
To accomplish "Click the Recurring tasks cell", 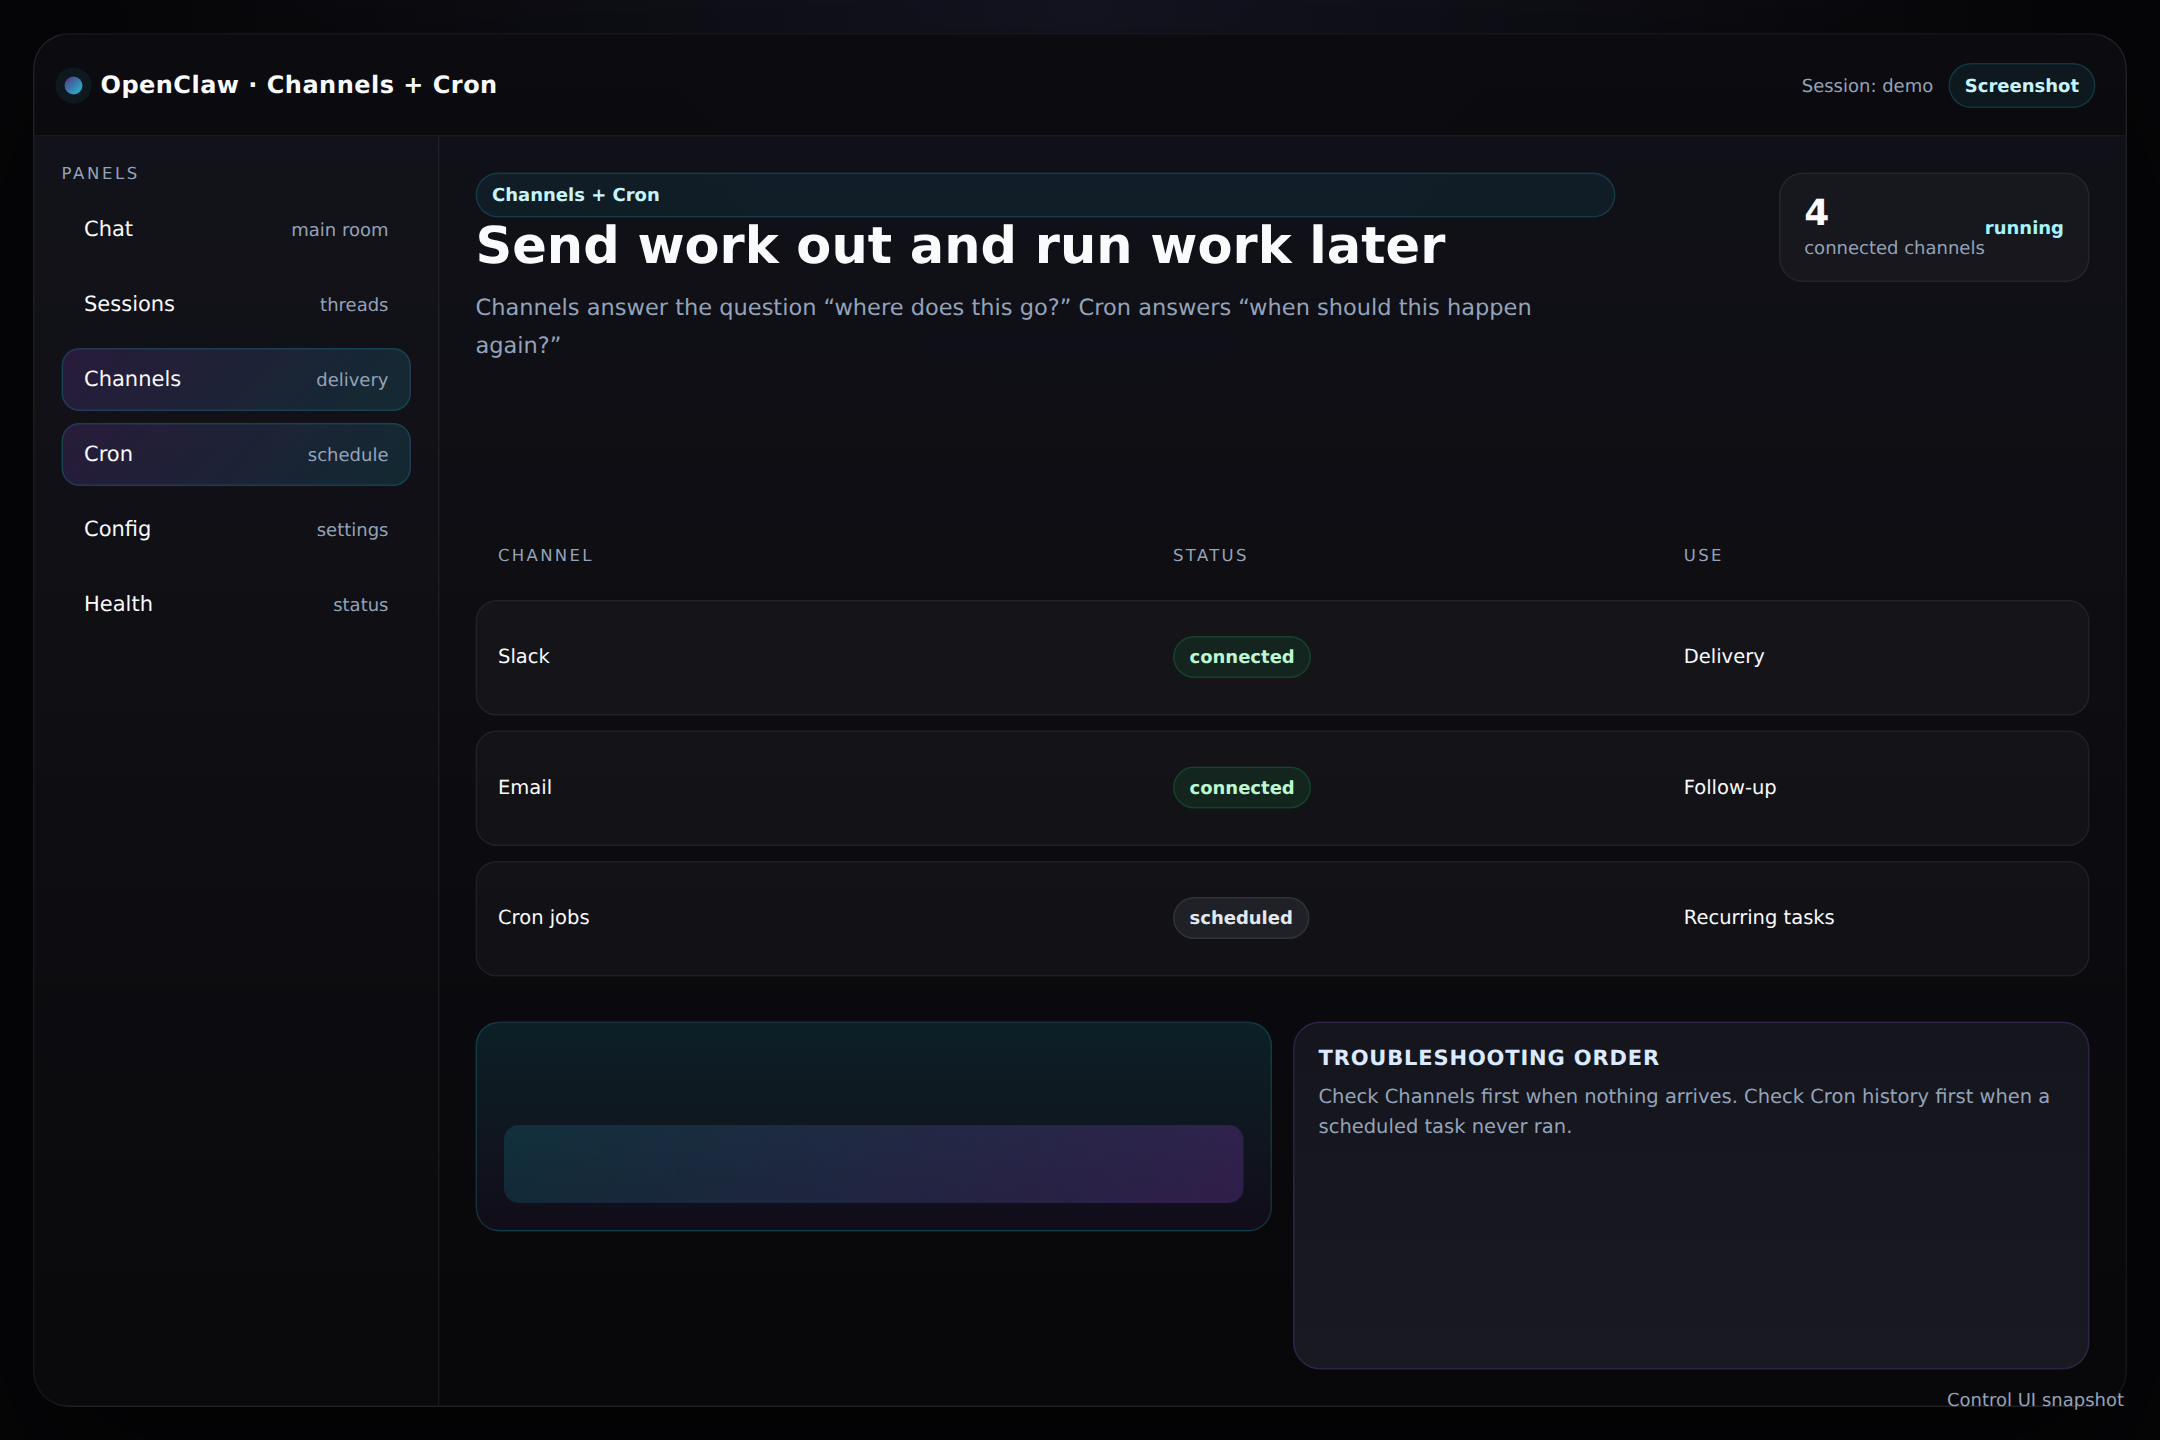I will pos(1759,918).
